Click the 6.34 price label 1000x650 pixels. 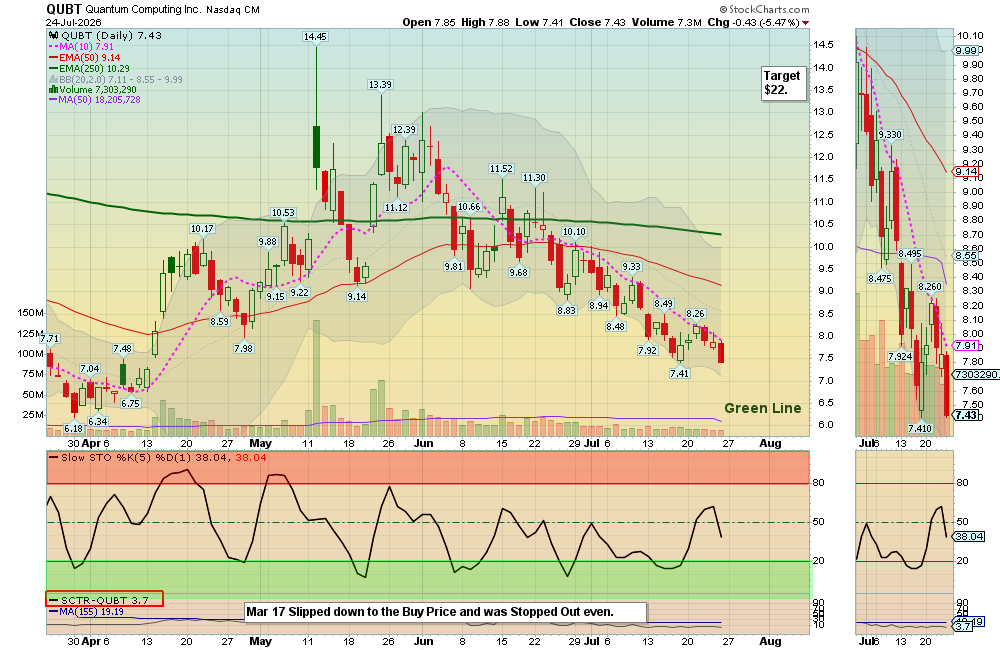(x=98, y=422)
